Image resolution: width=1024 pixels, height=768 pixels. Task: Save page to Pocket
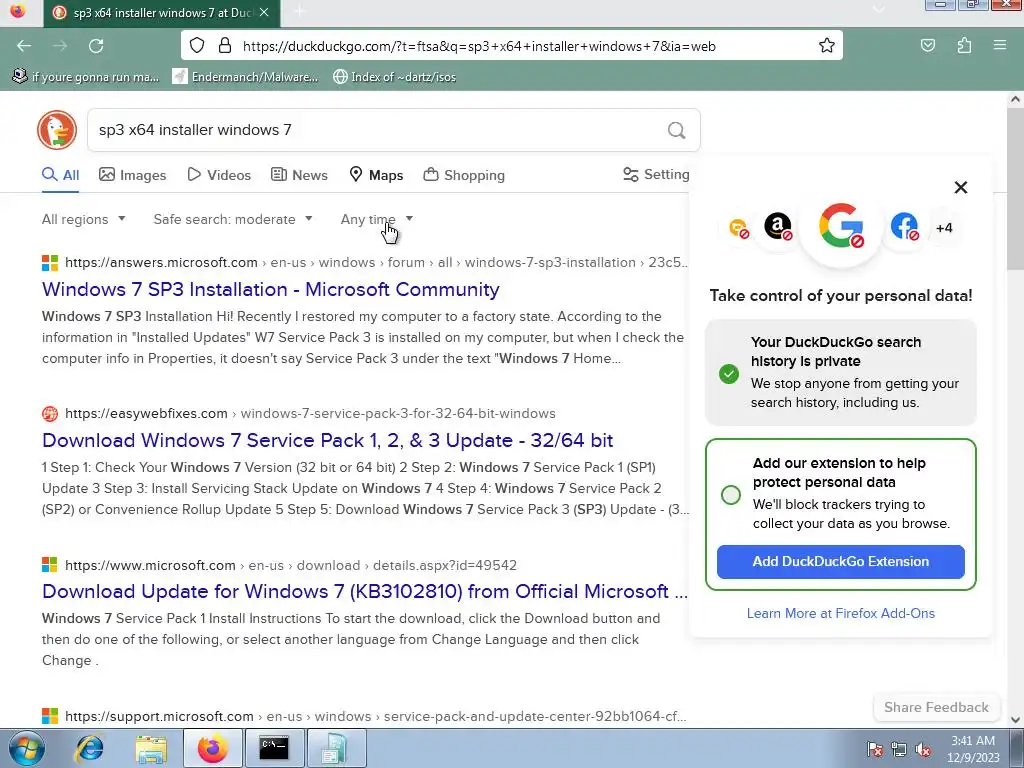927,46
